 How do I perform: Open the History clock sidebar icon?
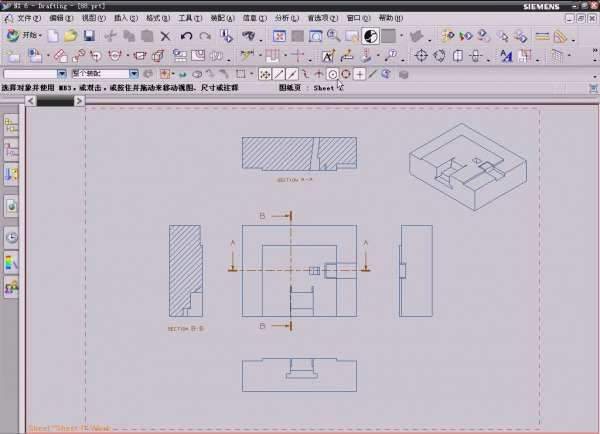click(11, 237)
